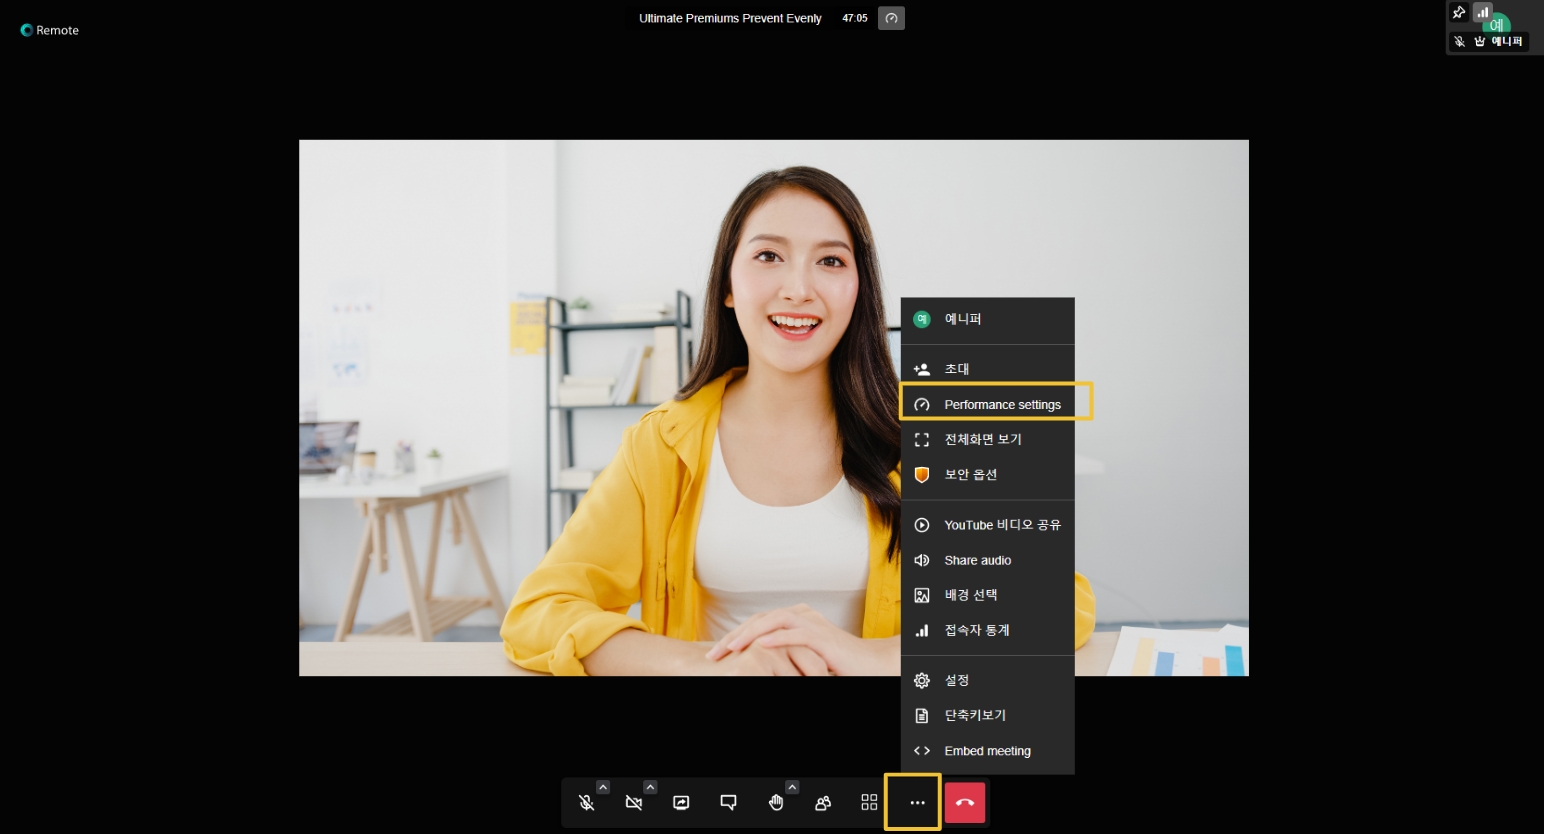This screenshot has height=834, width=1544.
Task: Click connection signal bars on thumbnail
Action: pos(1482,13)
